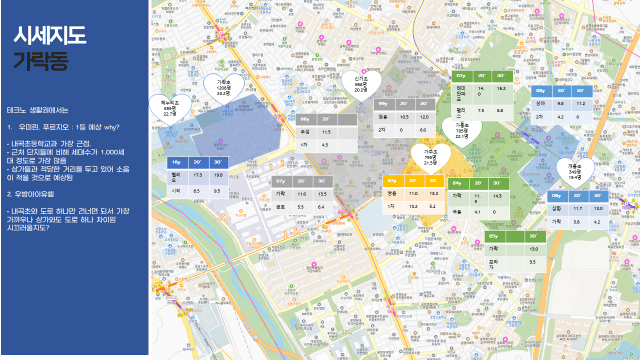The image size is (640, 360).
Task: Select the '해누리초' heart callout
Action: pyautogui.click(x=170, y=109)
